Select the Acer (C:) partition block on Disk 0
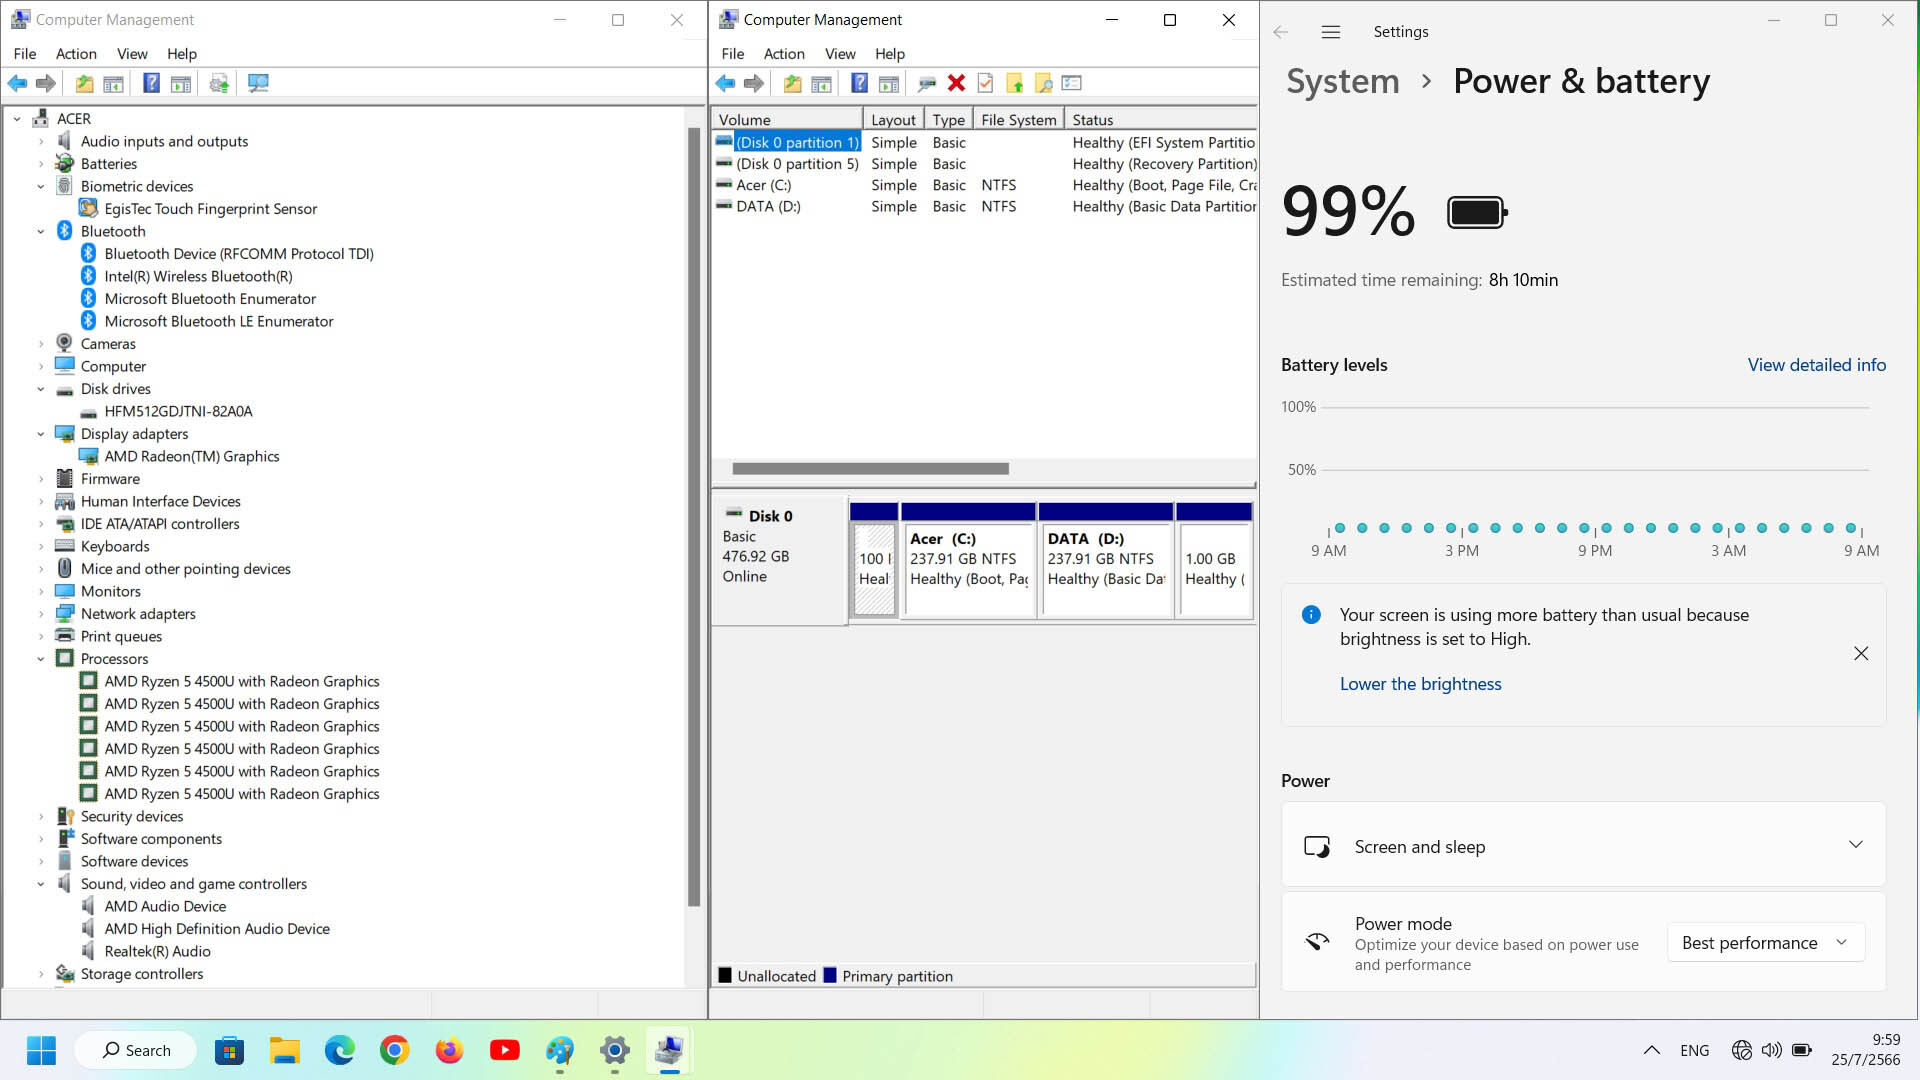This screenshot has height=1080, width=1920. (x=968, y=560)
